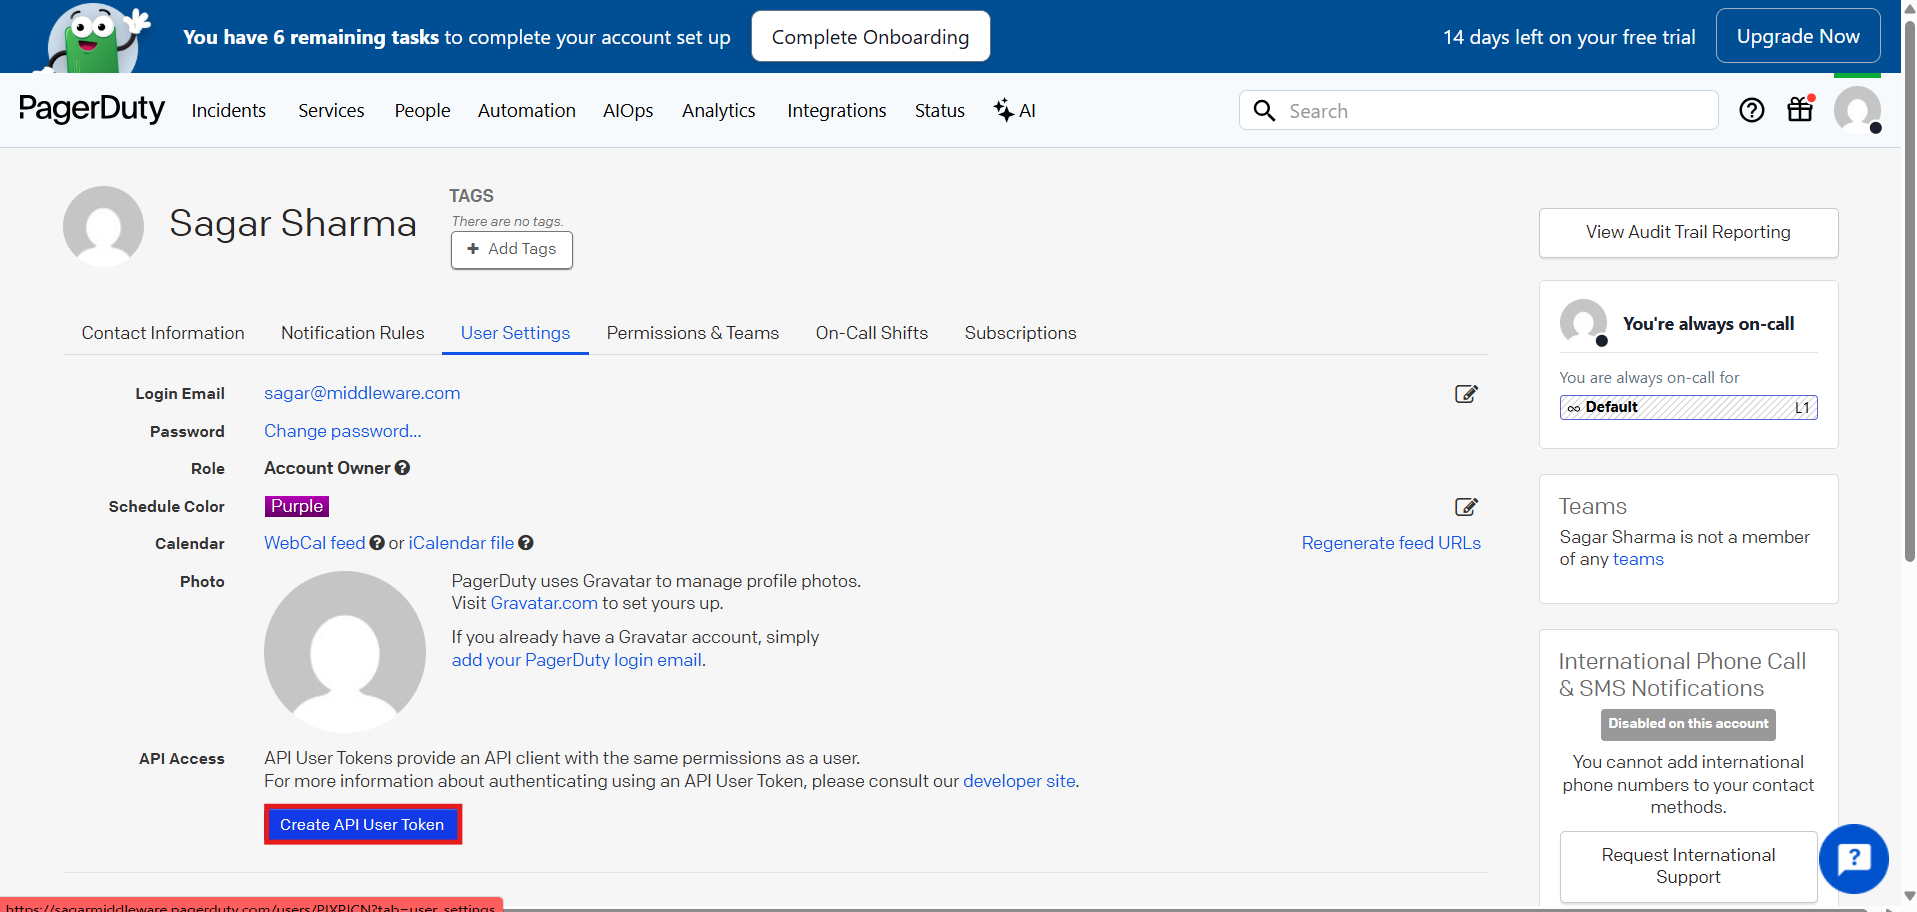This screenshot has height=912, width=1917.
Task: Open the profile avatar menu
Action: (x=1857, y=110)
